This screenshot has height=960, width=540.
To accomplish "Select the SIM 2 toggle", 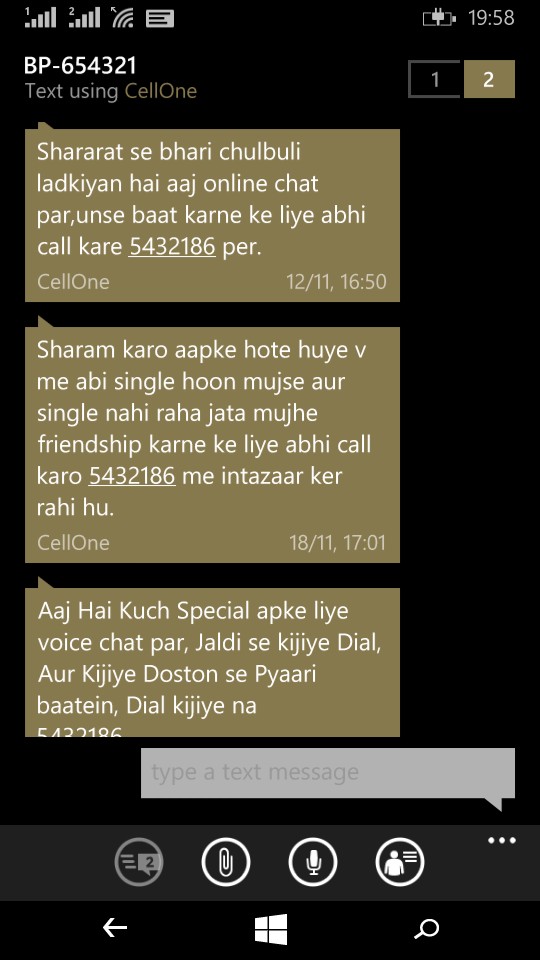I will (489, 79).
